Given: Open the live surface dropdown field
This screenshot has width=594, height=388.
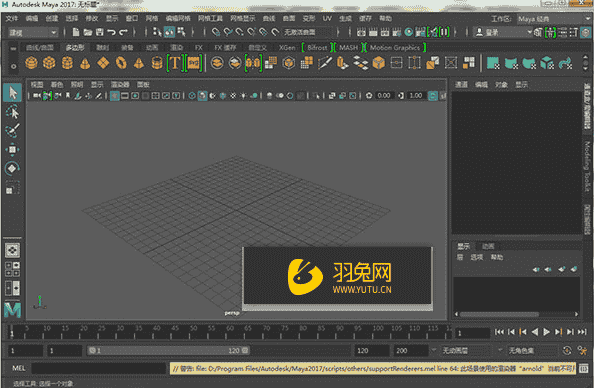Looking at the screenshot, I should click(x=307, y=33).
